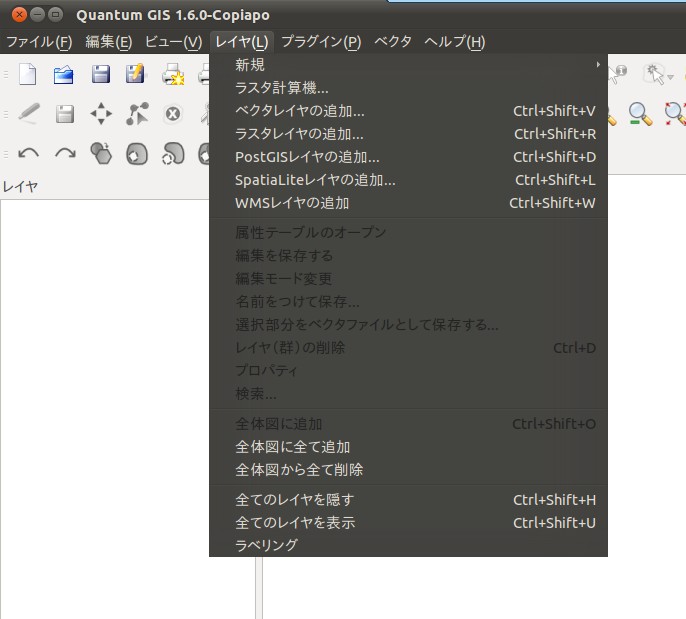Choose ベクタレイヤの追加... entry
The image size is (686, 619).
coord(408,111)
